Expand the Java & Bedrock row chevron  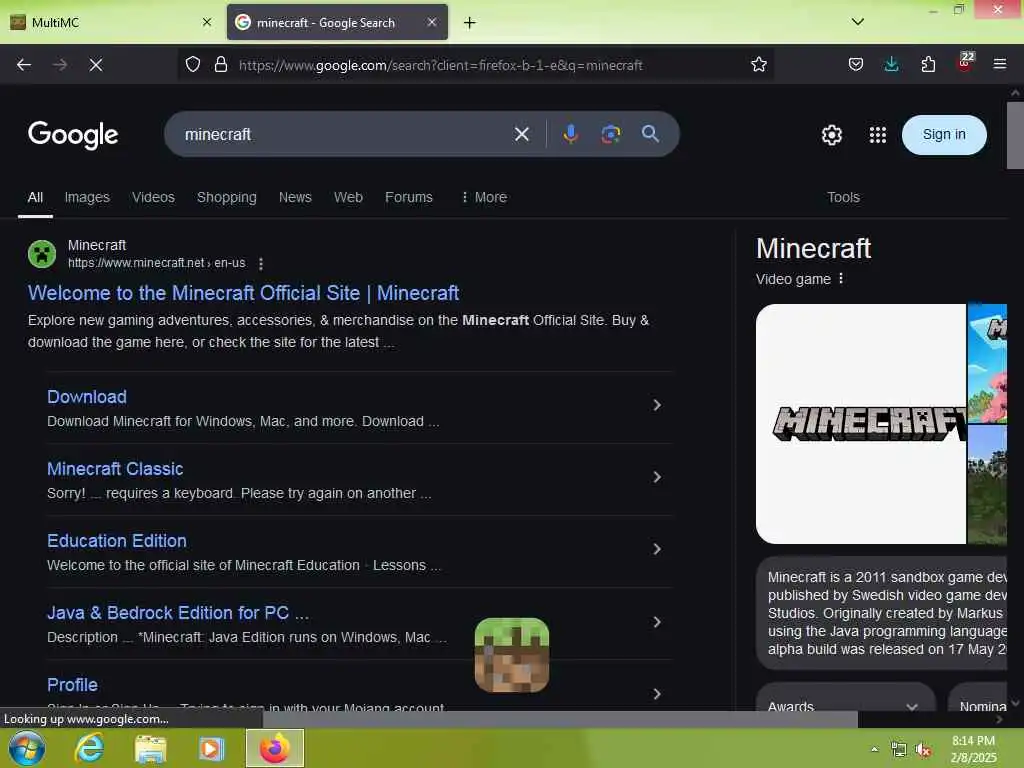[x=657, y=622]
